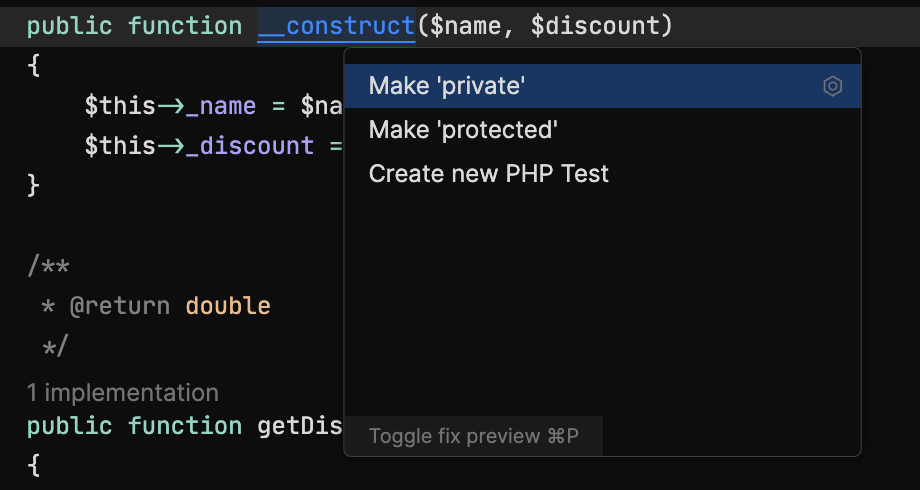This screenshot has height=490, width=920.
Task: Click the constructor's closing curly brace
Action: pyautogui.click(x=33, y=185)
